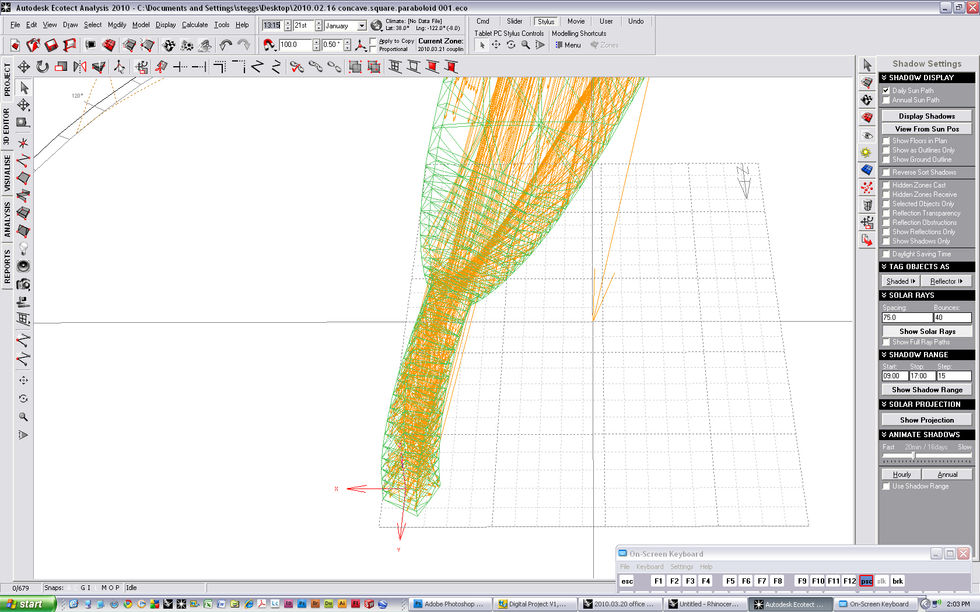Open the blue grid analysis panel icon
The image size is (980, 612).
[866, 170]
